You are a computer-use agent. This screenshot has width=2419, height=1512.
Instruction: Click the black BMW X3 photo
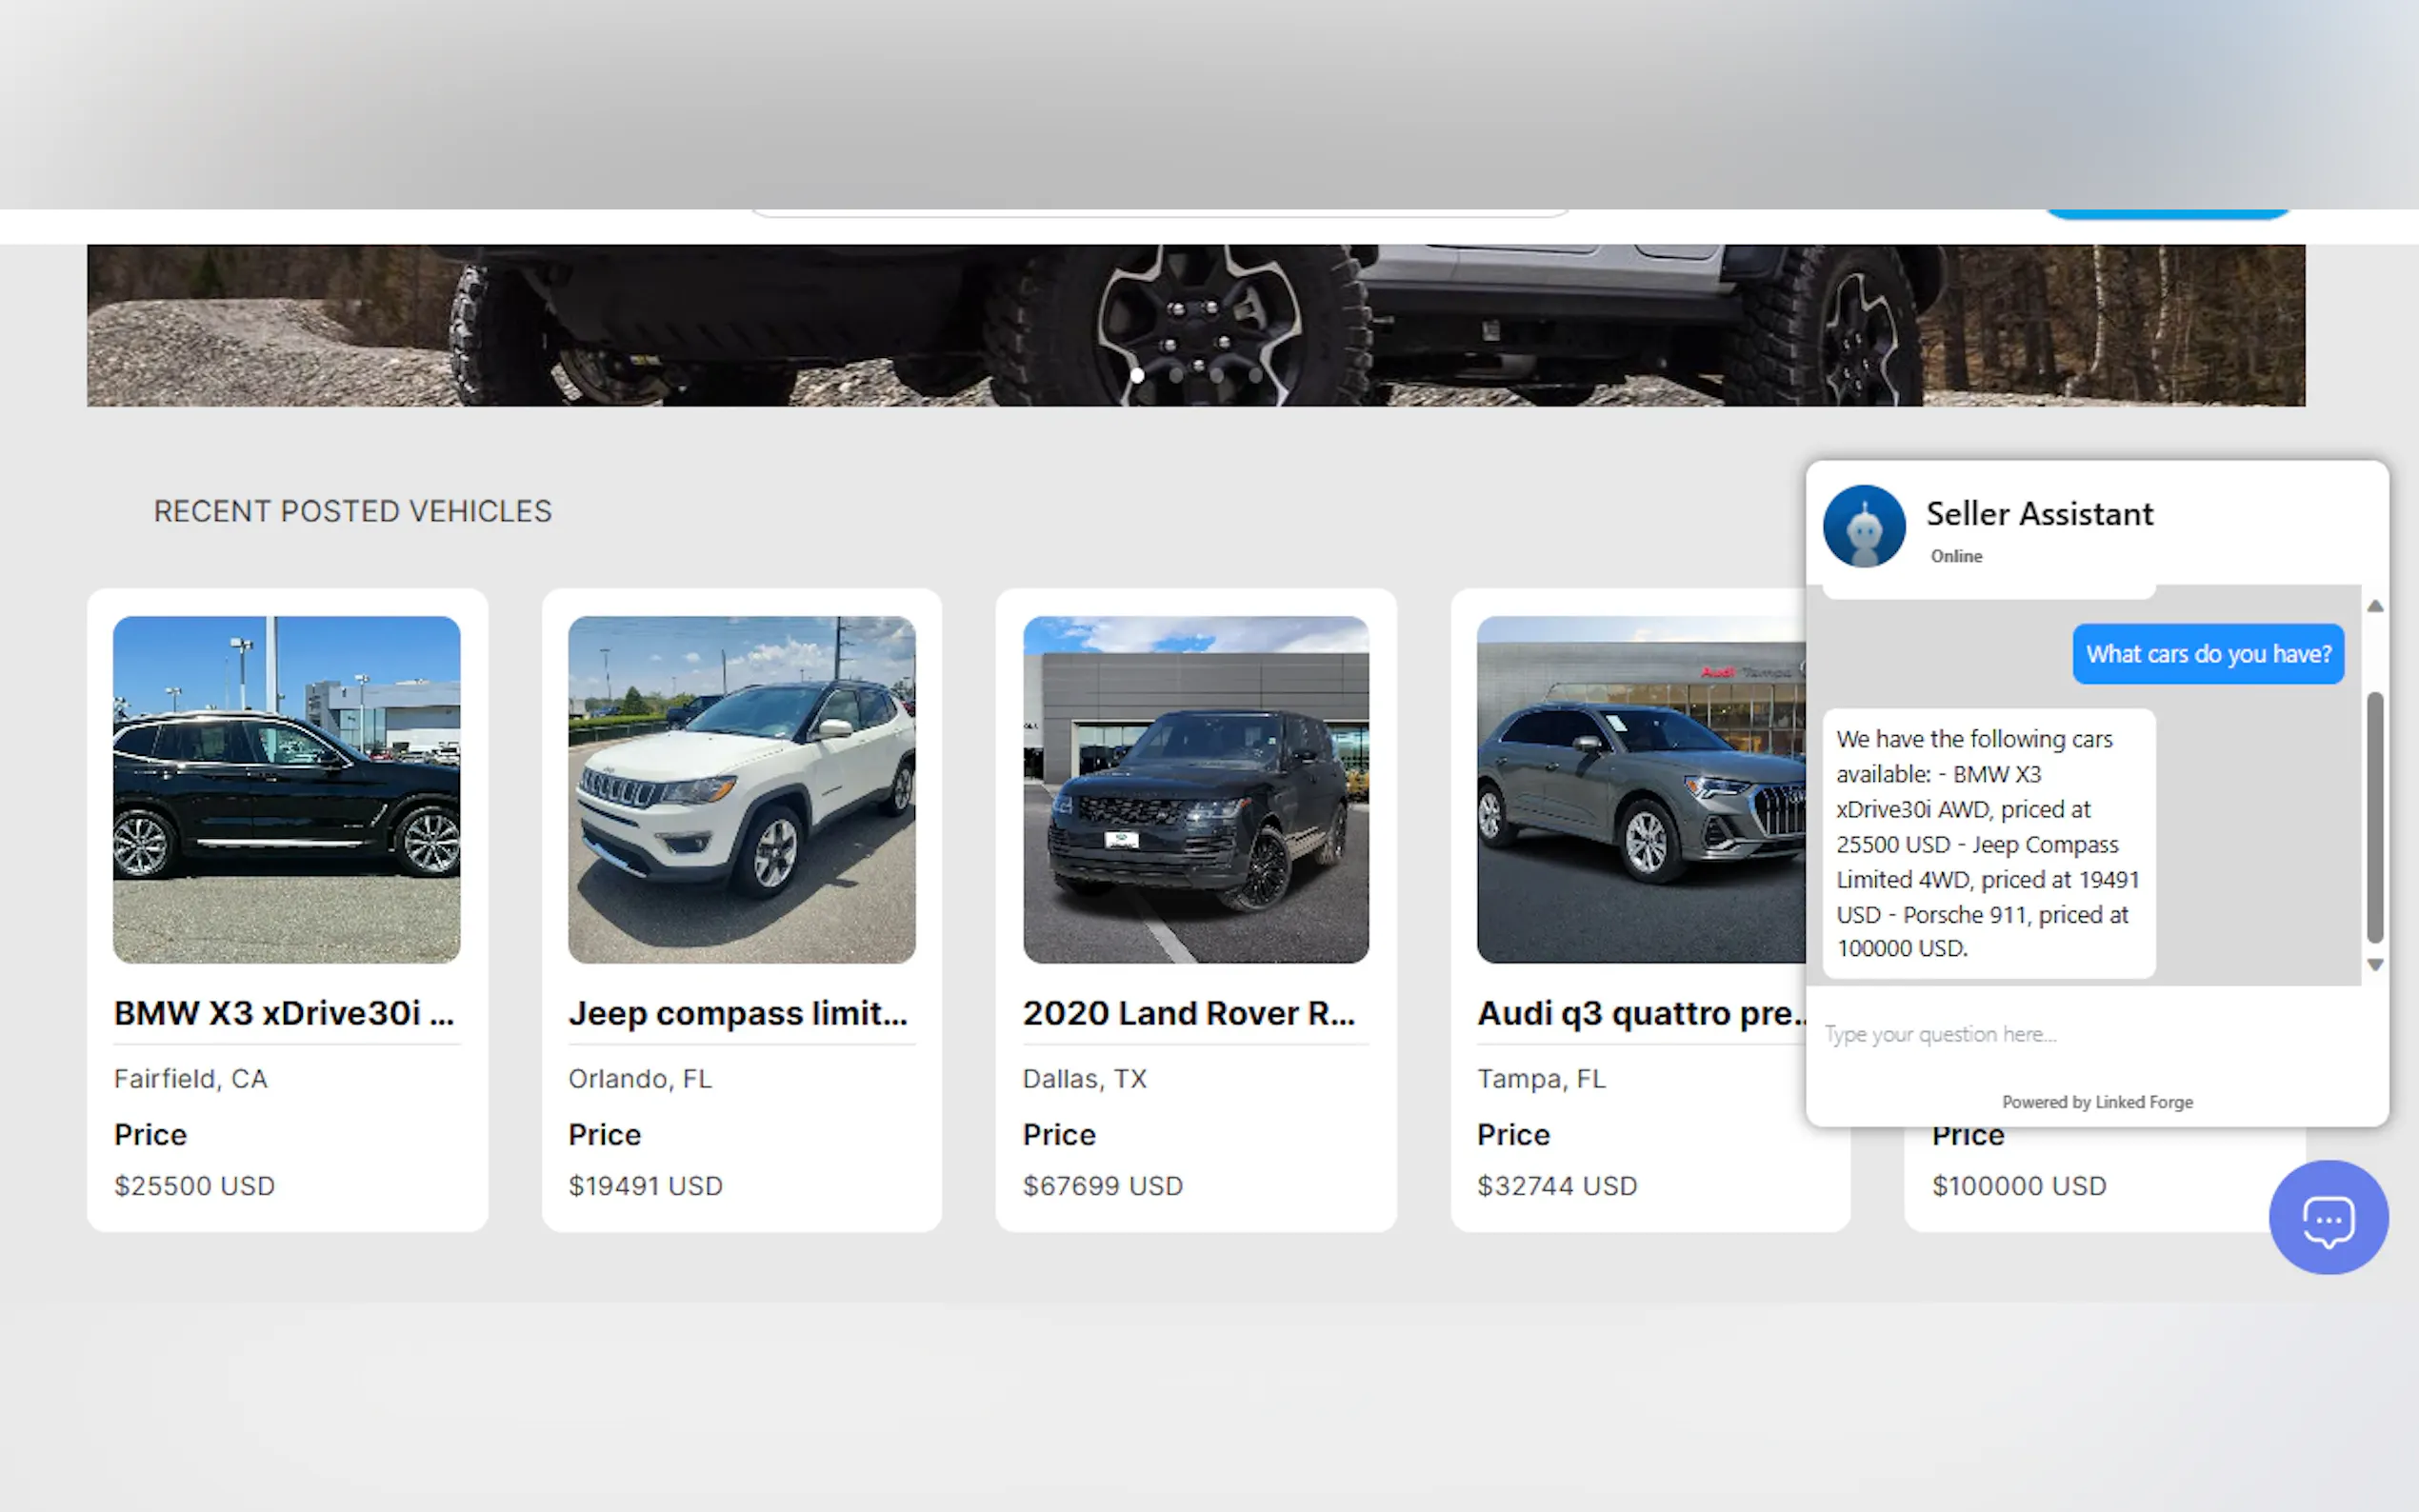[x=287, y=789]
